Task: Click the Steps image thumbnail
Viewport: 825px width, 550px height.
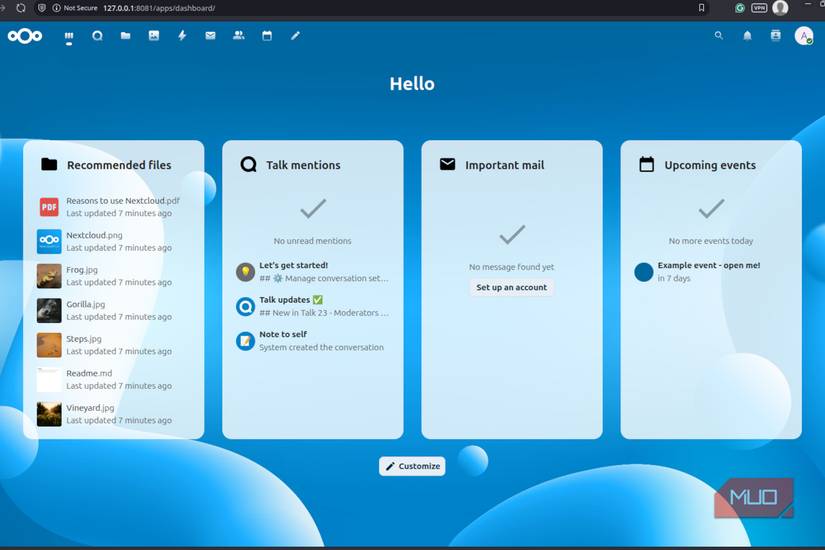Action: point(49,345)
